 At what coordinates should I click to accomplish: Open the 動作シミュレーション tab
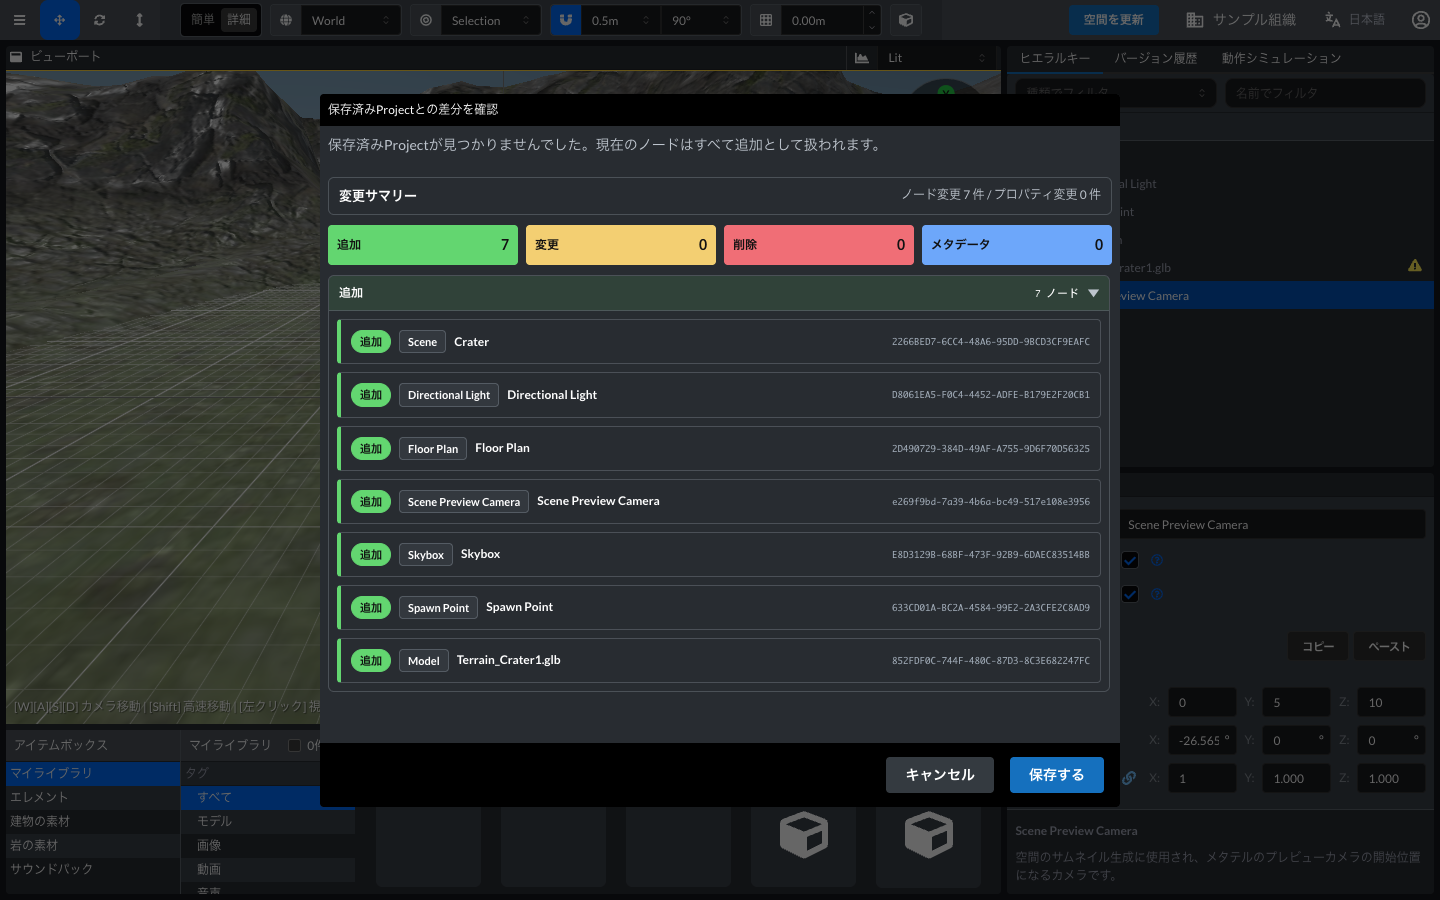(1281, 58)
